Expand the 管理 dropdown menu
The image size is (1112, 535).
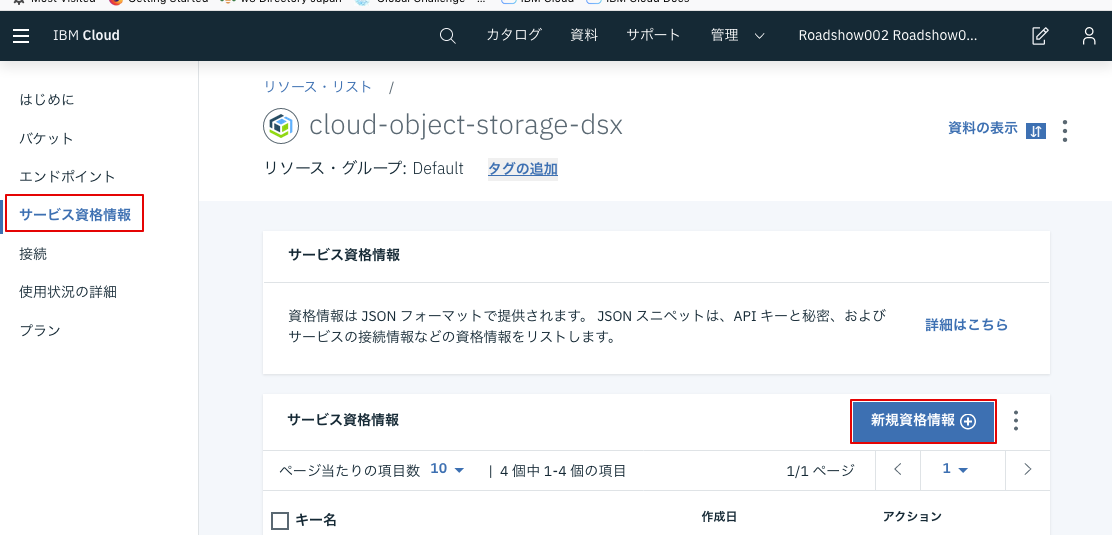point(738,35)
